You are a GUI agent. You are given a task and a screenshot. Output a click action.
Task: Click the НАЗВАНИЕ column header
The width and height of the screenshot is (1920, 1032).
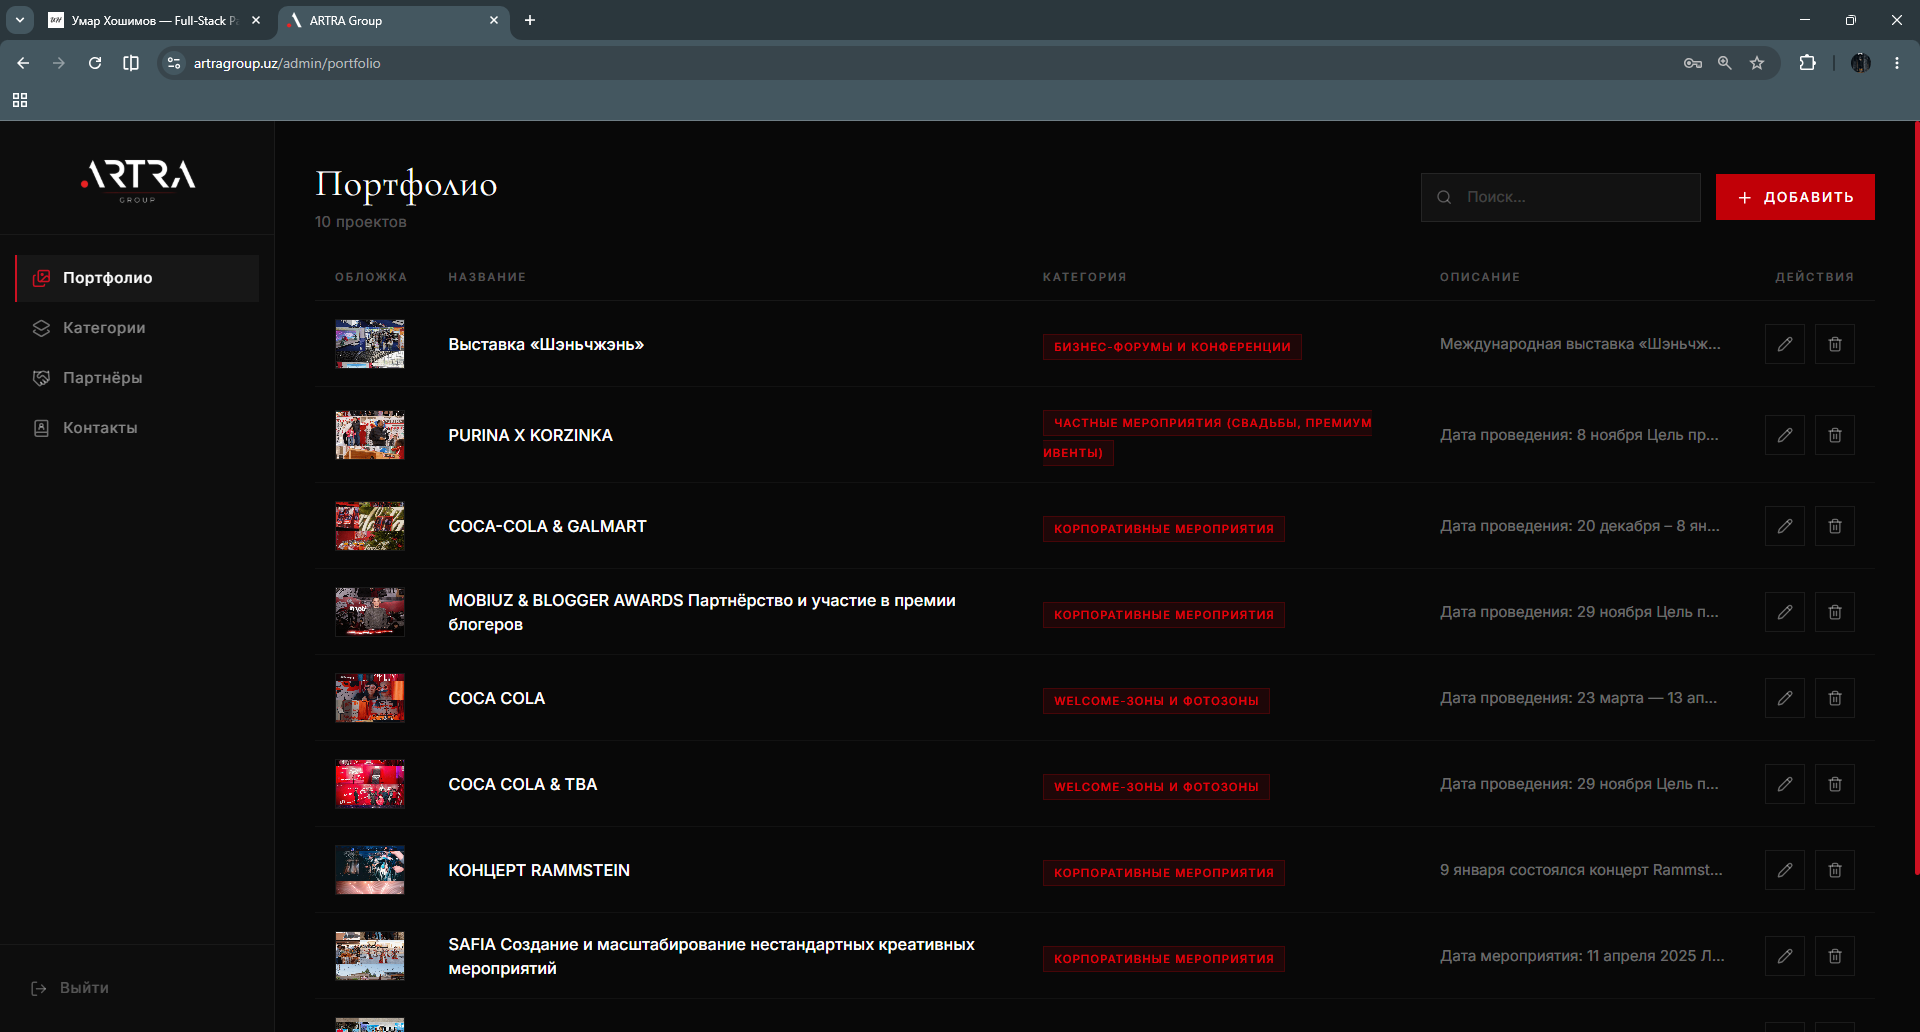(487, 277)
